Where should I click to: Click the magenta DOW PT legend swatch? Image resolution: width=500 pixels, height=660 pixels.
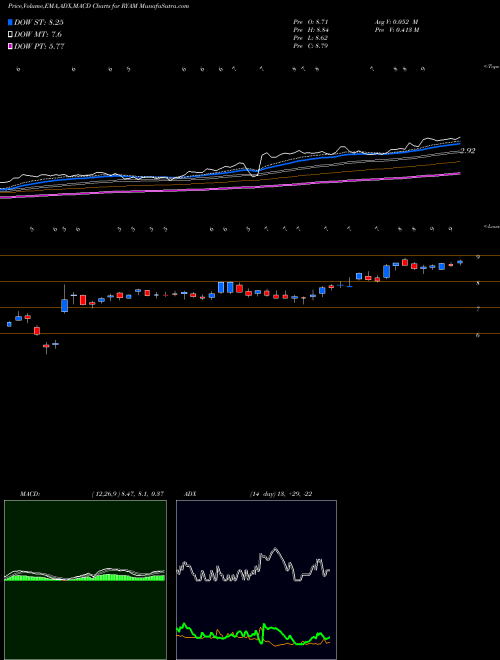(x=10, y=46)
